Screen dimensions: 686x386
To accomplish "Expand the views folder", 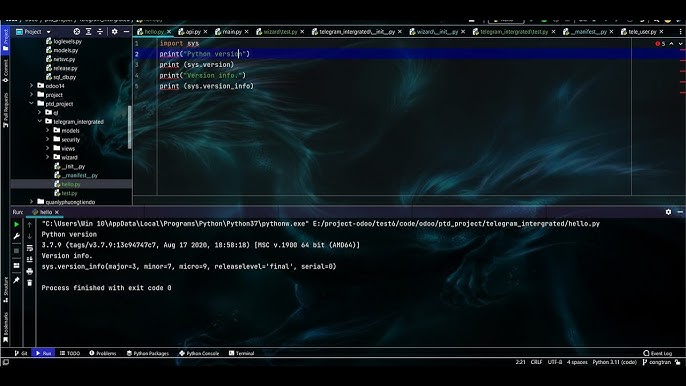I will [47, 148].
